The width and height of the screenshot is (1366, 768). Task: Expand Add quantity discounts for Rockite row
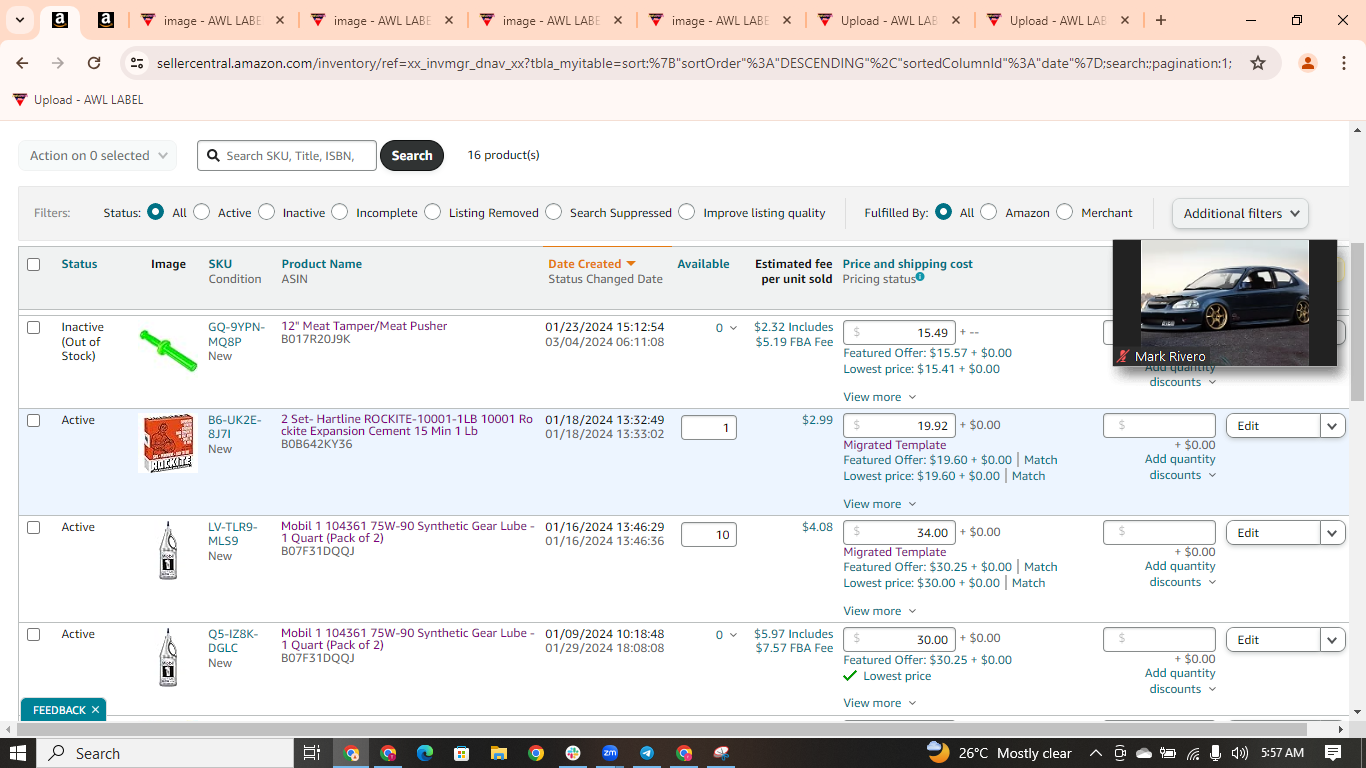coord(1180,467)
